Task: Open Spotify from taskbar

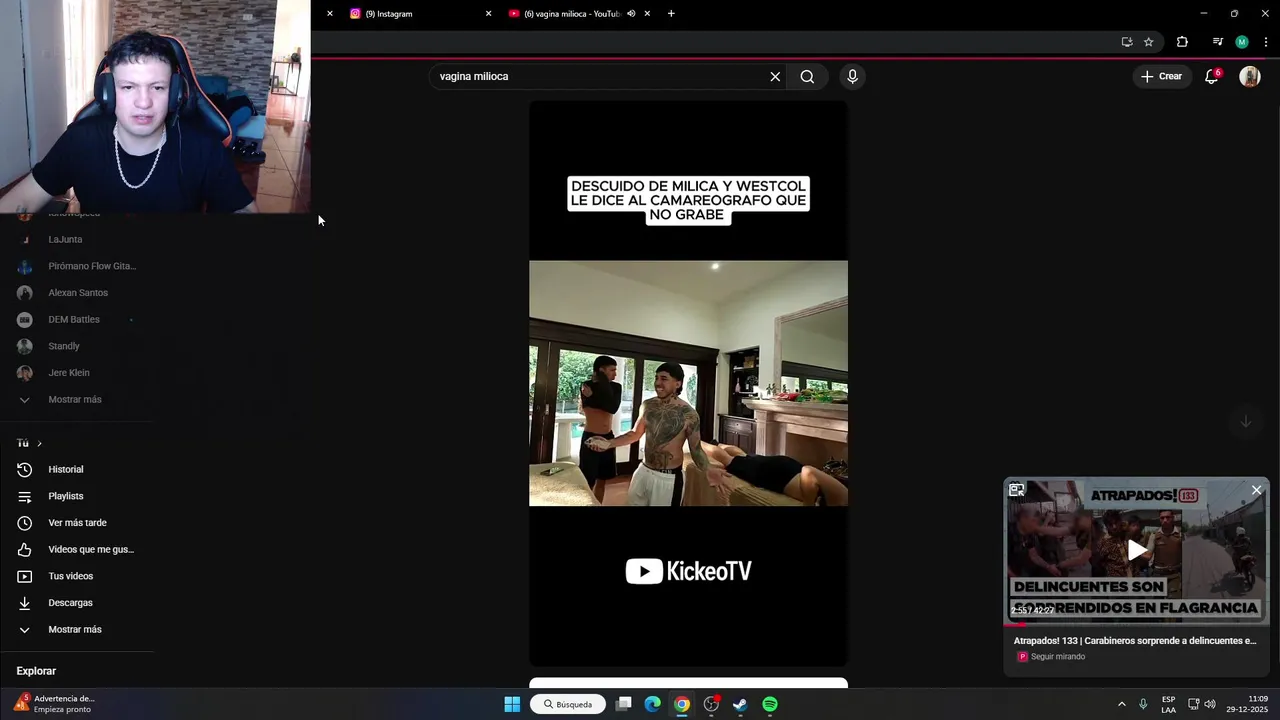Action: (x=770, y=704)
